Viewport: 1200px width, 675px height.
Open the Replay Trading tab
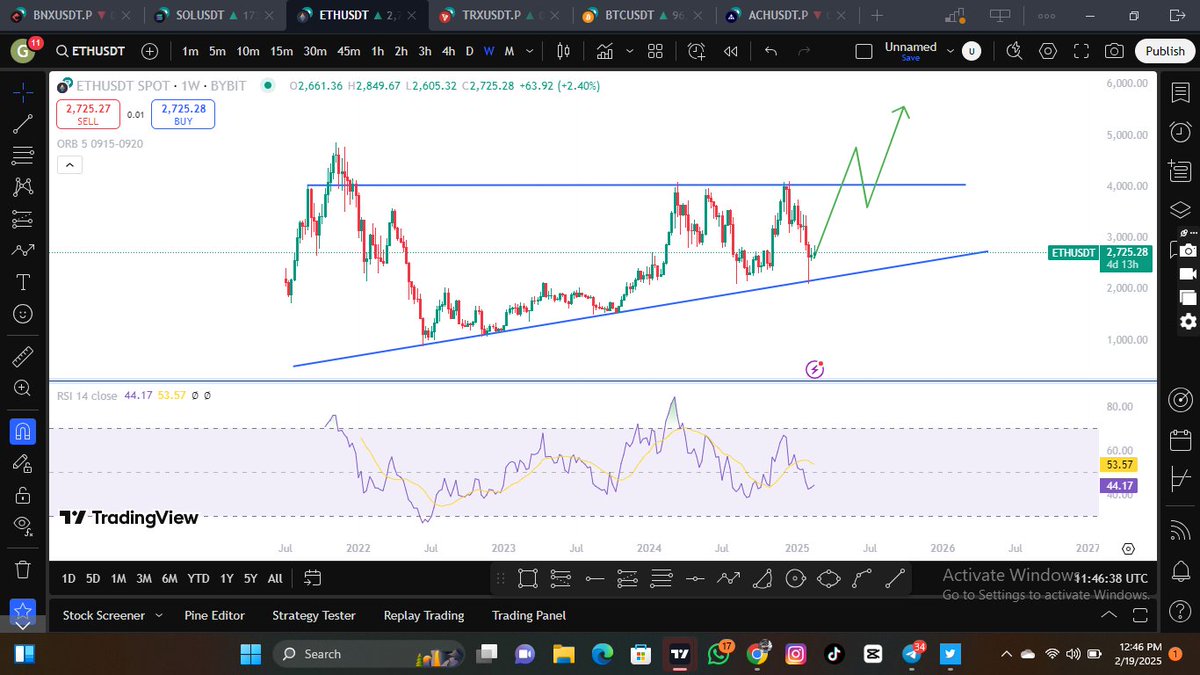(x=424, y=615)
